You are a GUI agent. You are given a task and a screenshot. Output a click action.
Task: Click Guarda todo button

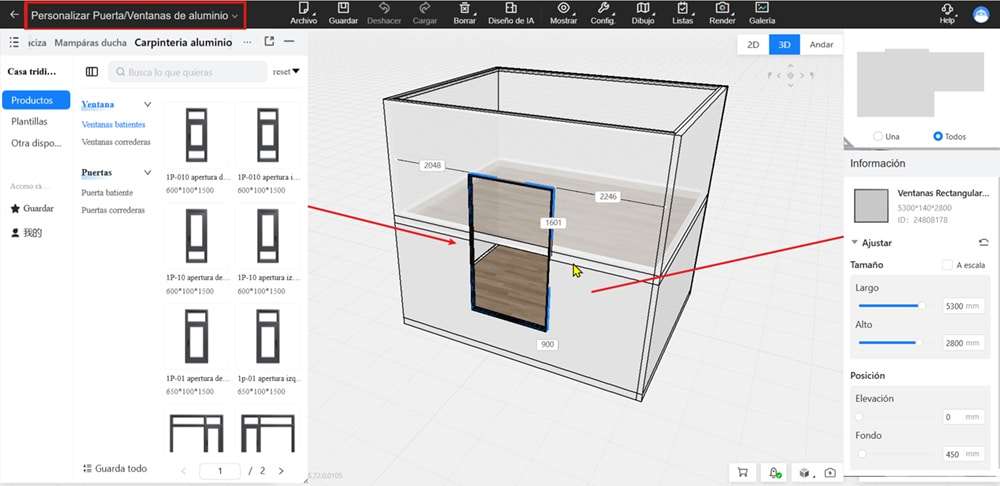115,468
